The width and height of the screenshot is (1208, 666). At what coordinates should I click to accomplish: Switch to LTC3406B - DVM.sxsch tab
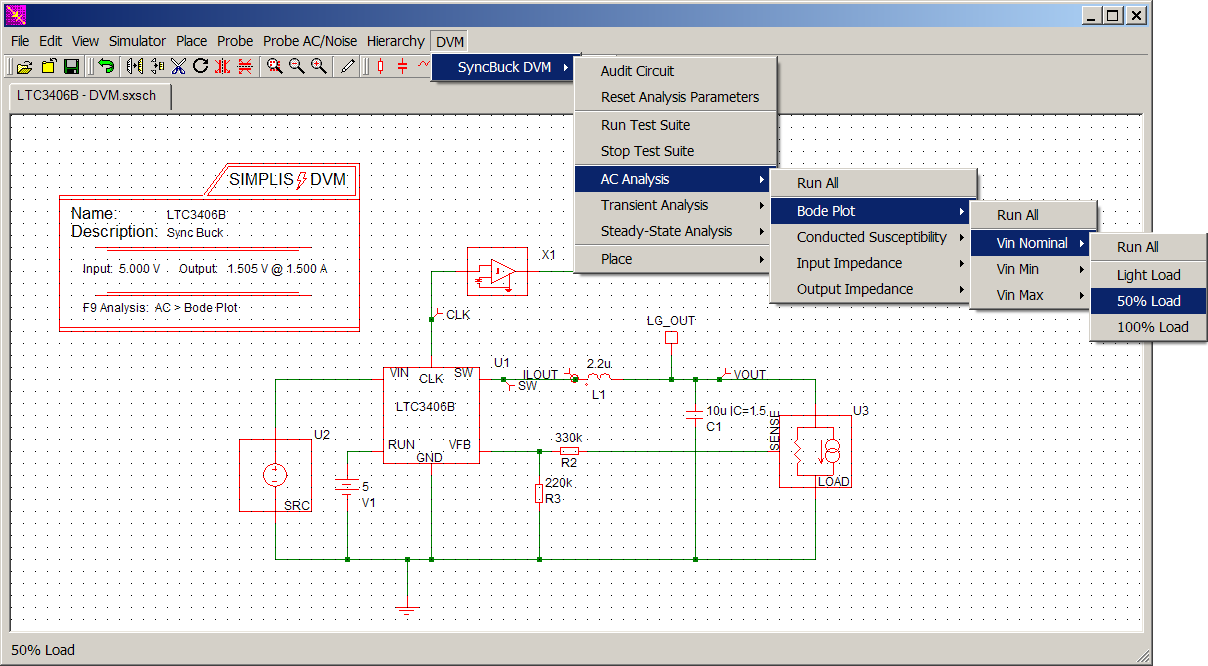(87, 96)
